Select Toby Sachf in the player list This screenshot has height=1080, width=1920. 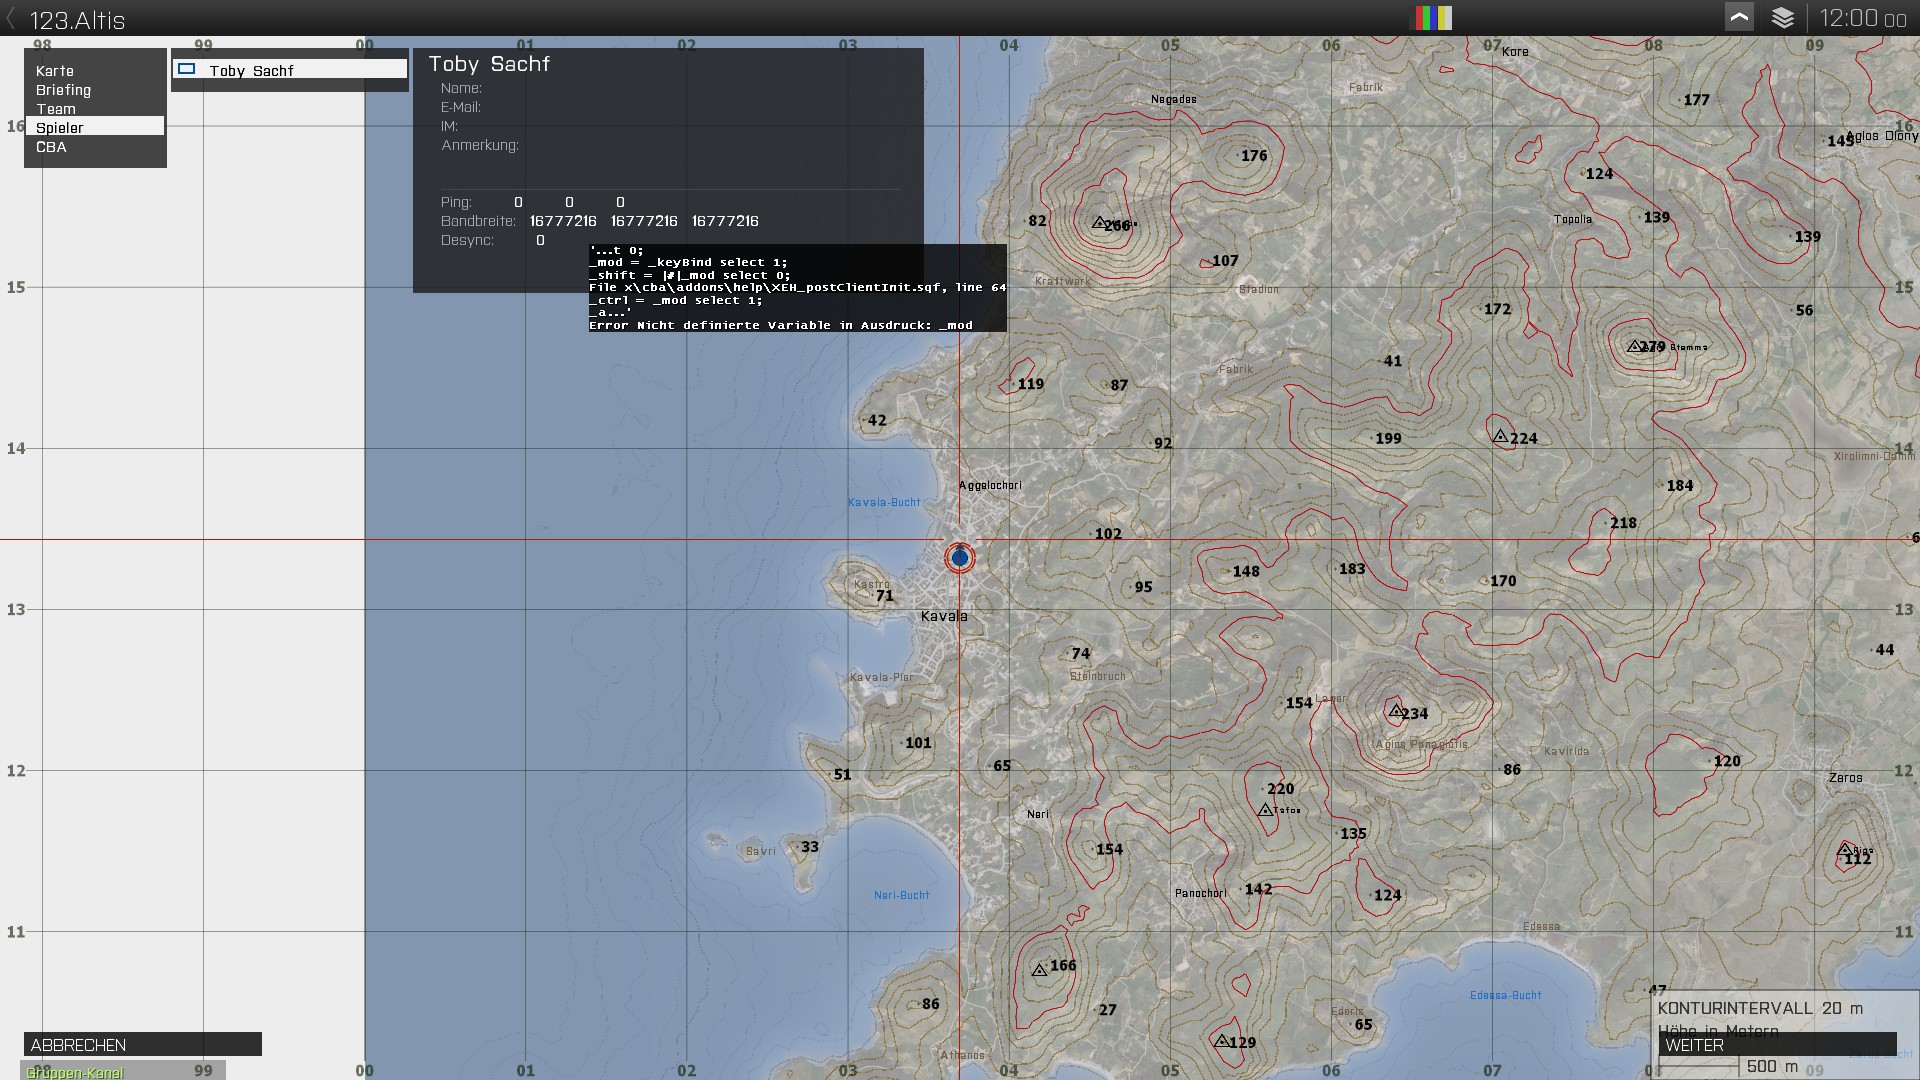click(x=290, y=70)
